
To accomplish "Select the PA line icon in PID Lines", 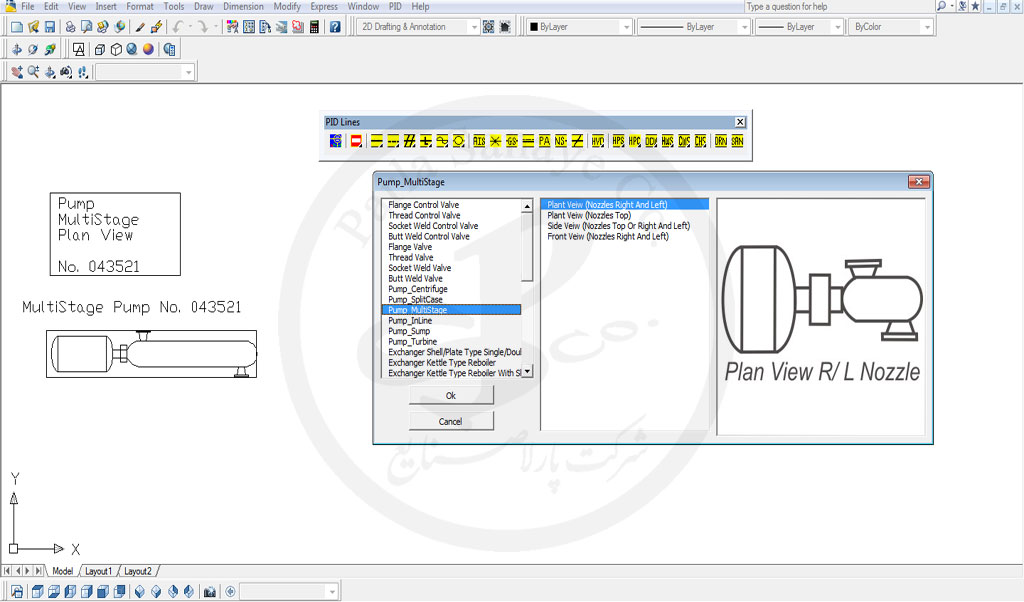I will 545,141.
